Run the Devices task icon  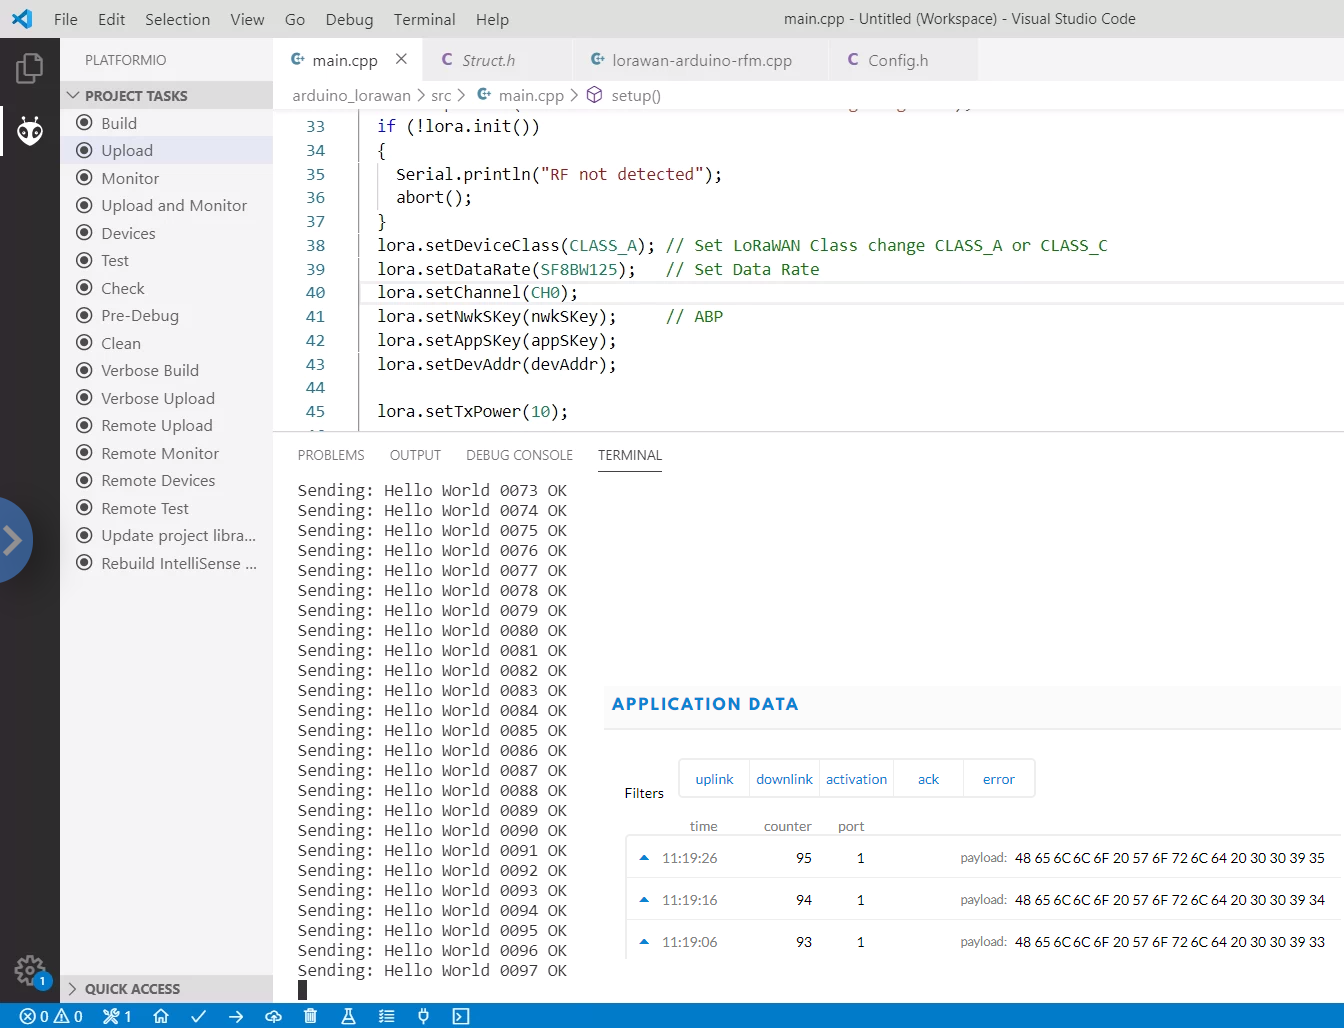[x=84, y=233]
